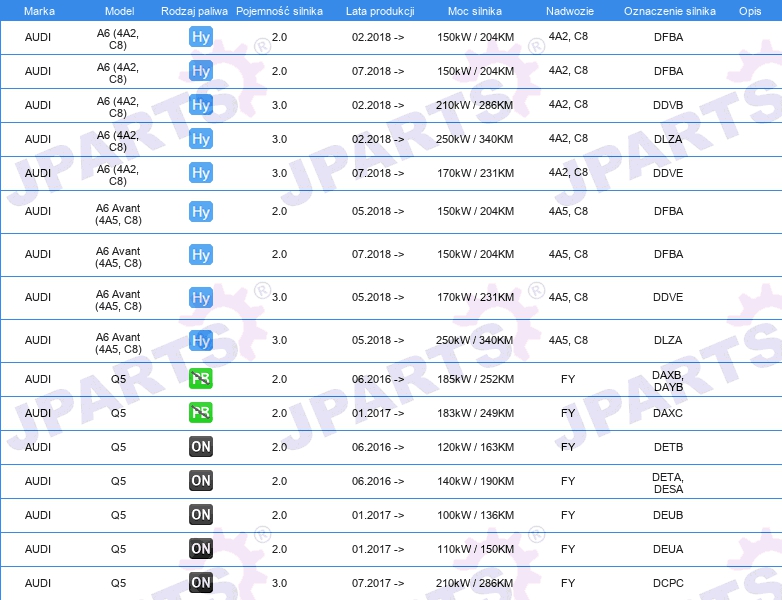This screenshot has height=600, width=782.
Task: Select the 06.2016 -> date in the DETB row
Action: [x=378, y=447]
